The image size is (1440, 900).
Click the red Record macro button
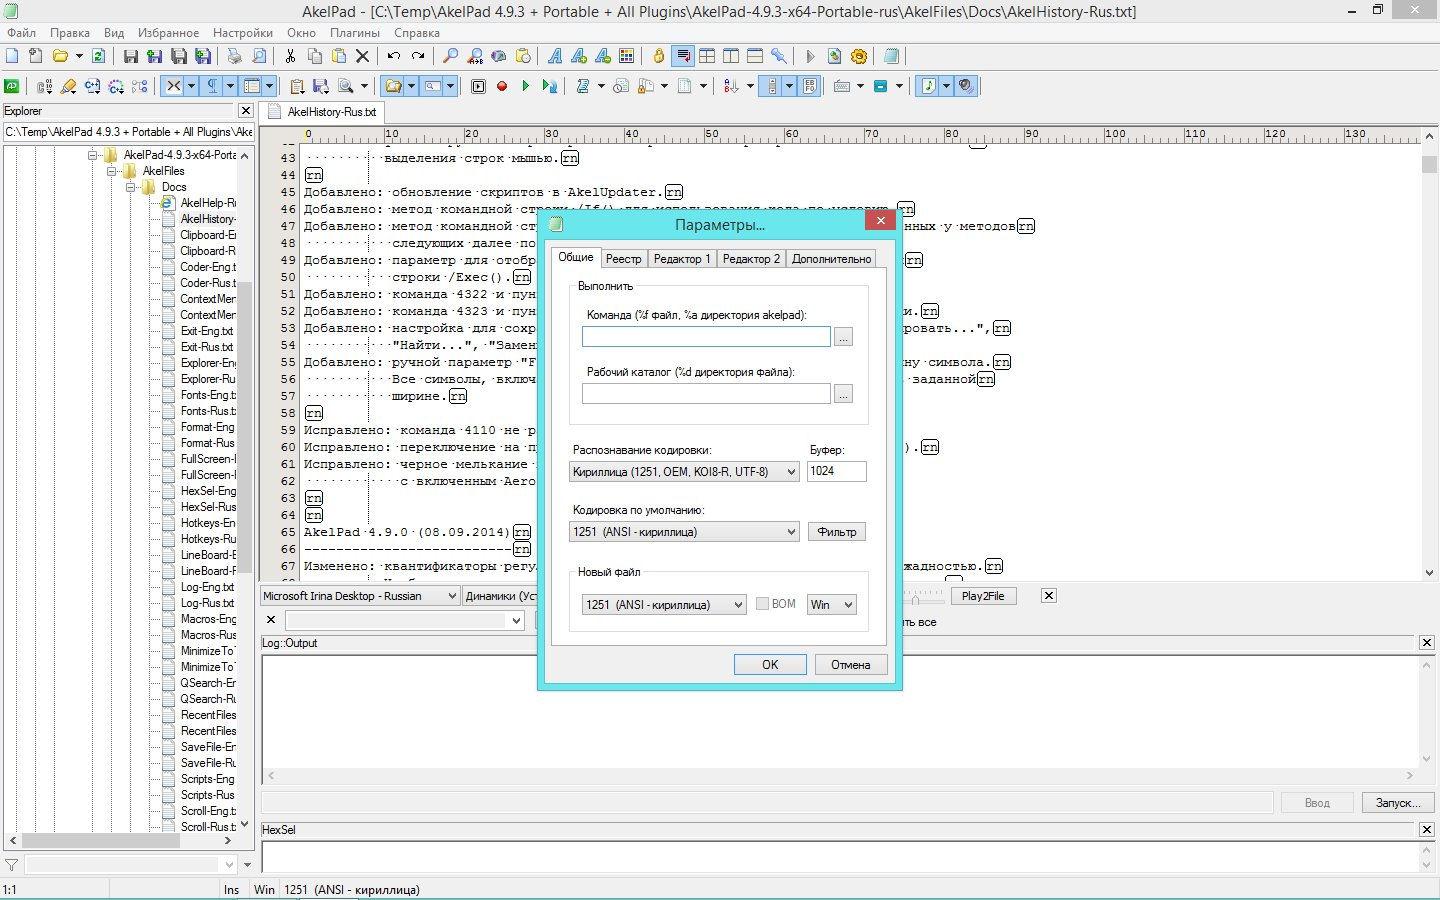[x=502, y=87]
